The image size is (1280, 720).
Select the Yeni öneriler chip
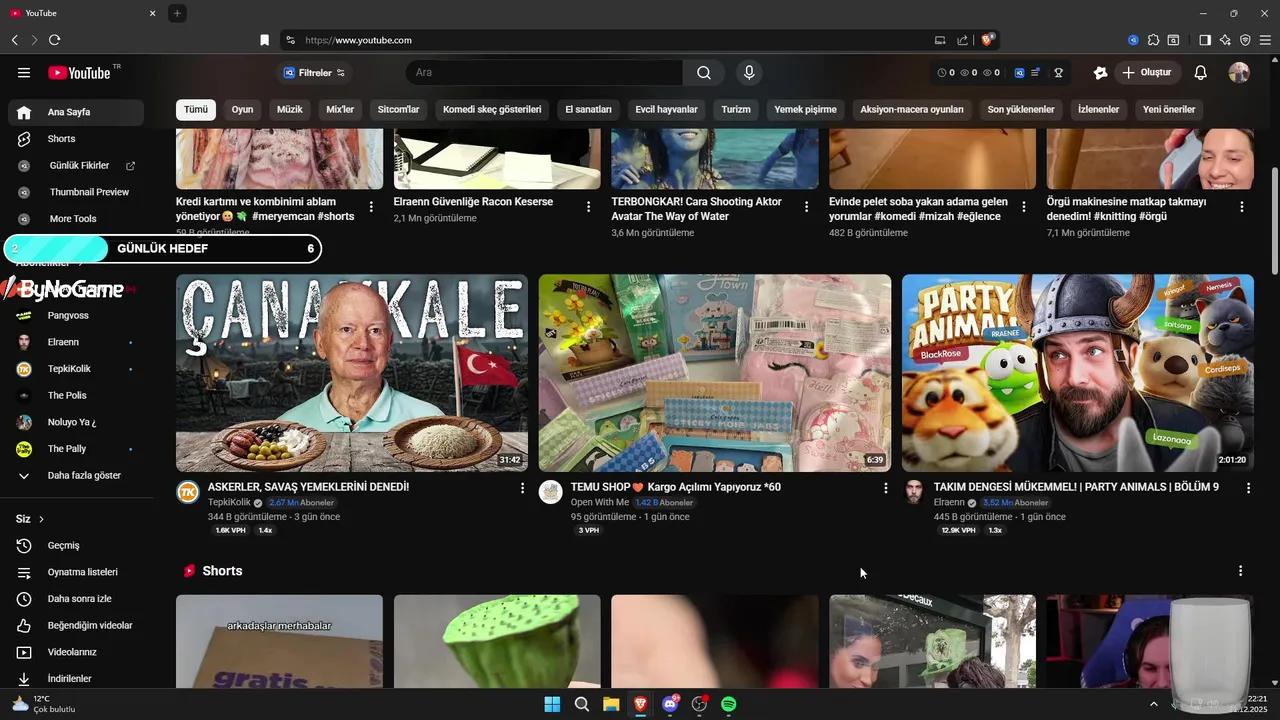pyautogui.click(x=1169, y=110)
